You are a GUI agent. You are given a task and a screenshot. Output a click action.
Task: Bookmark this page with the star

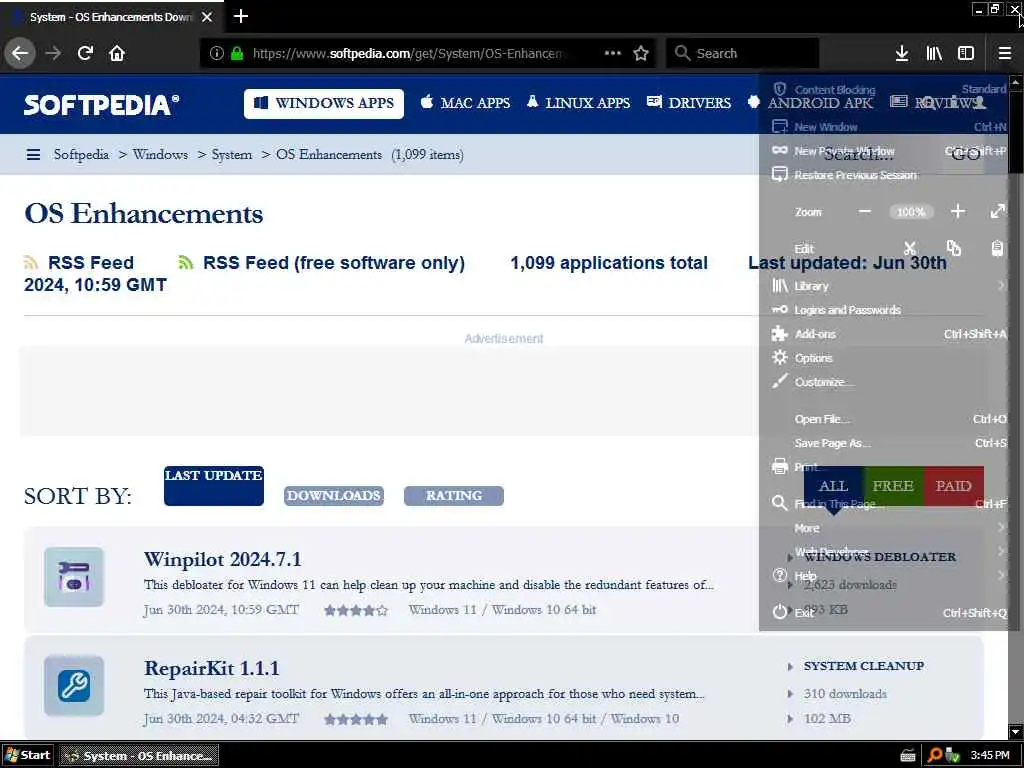coord(641,53)
